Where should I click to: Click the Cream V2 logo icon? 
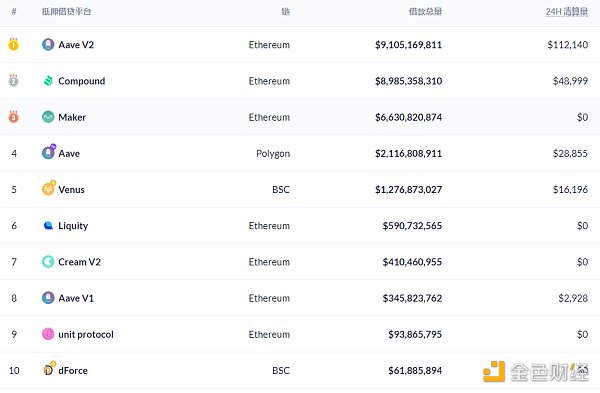[48, 262]
